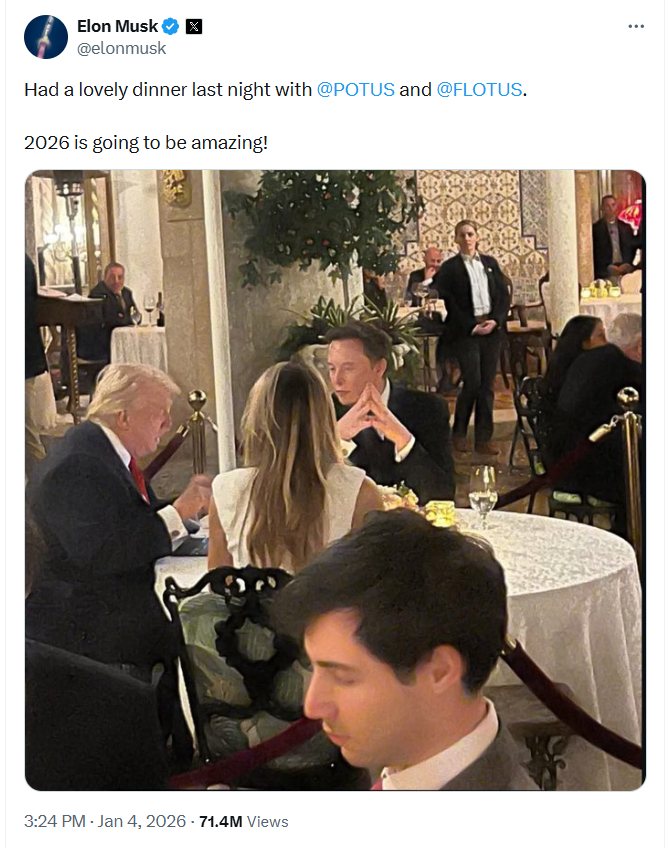Click the black X affiliation badge
667x848 pixels.
[194, 27]
